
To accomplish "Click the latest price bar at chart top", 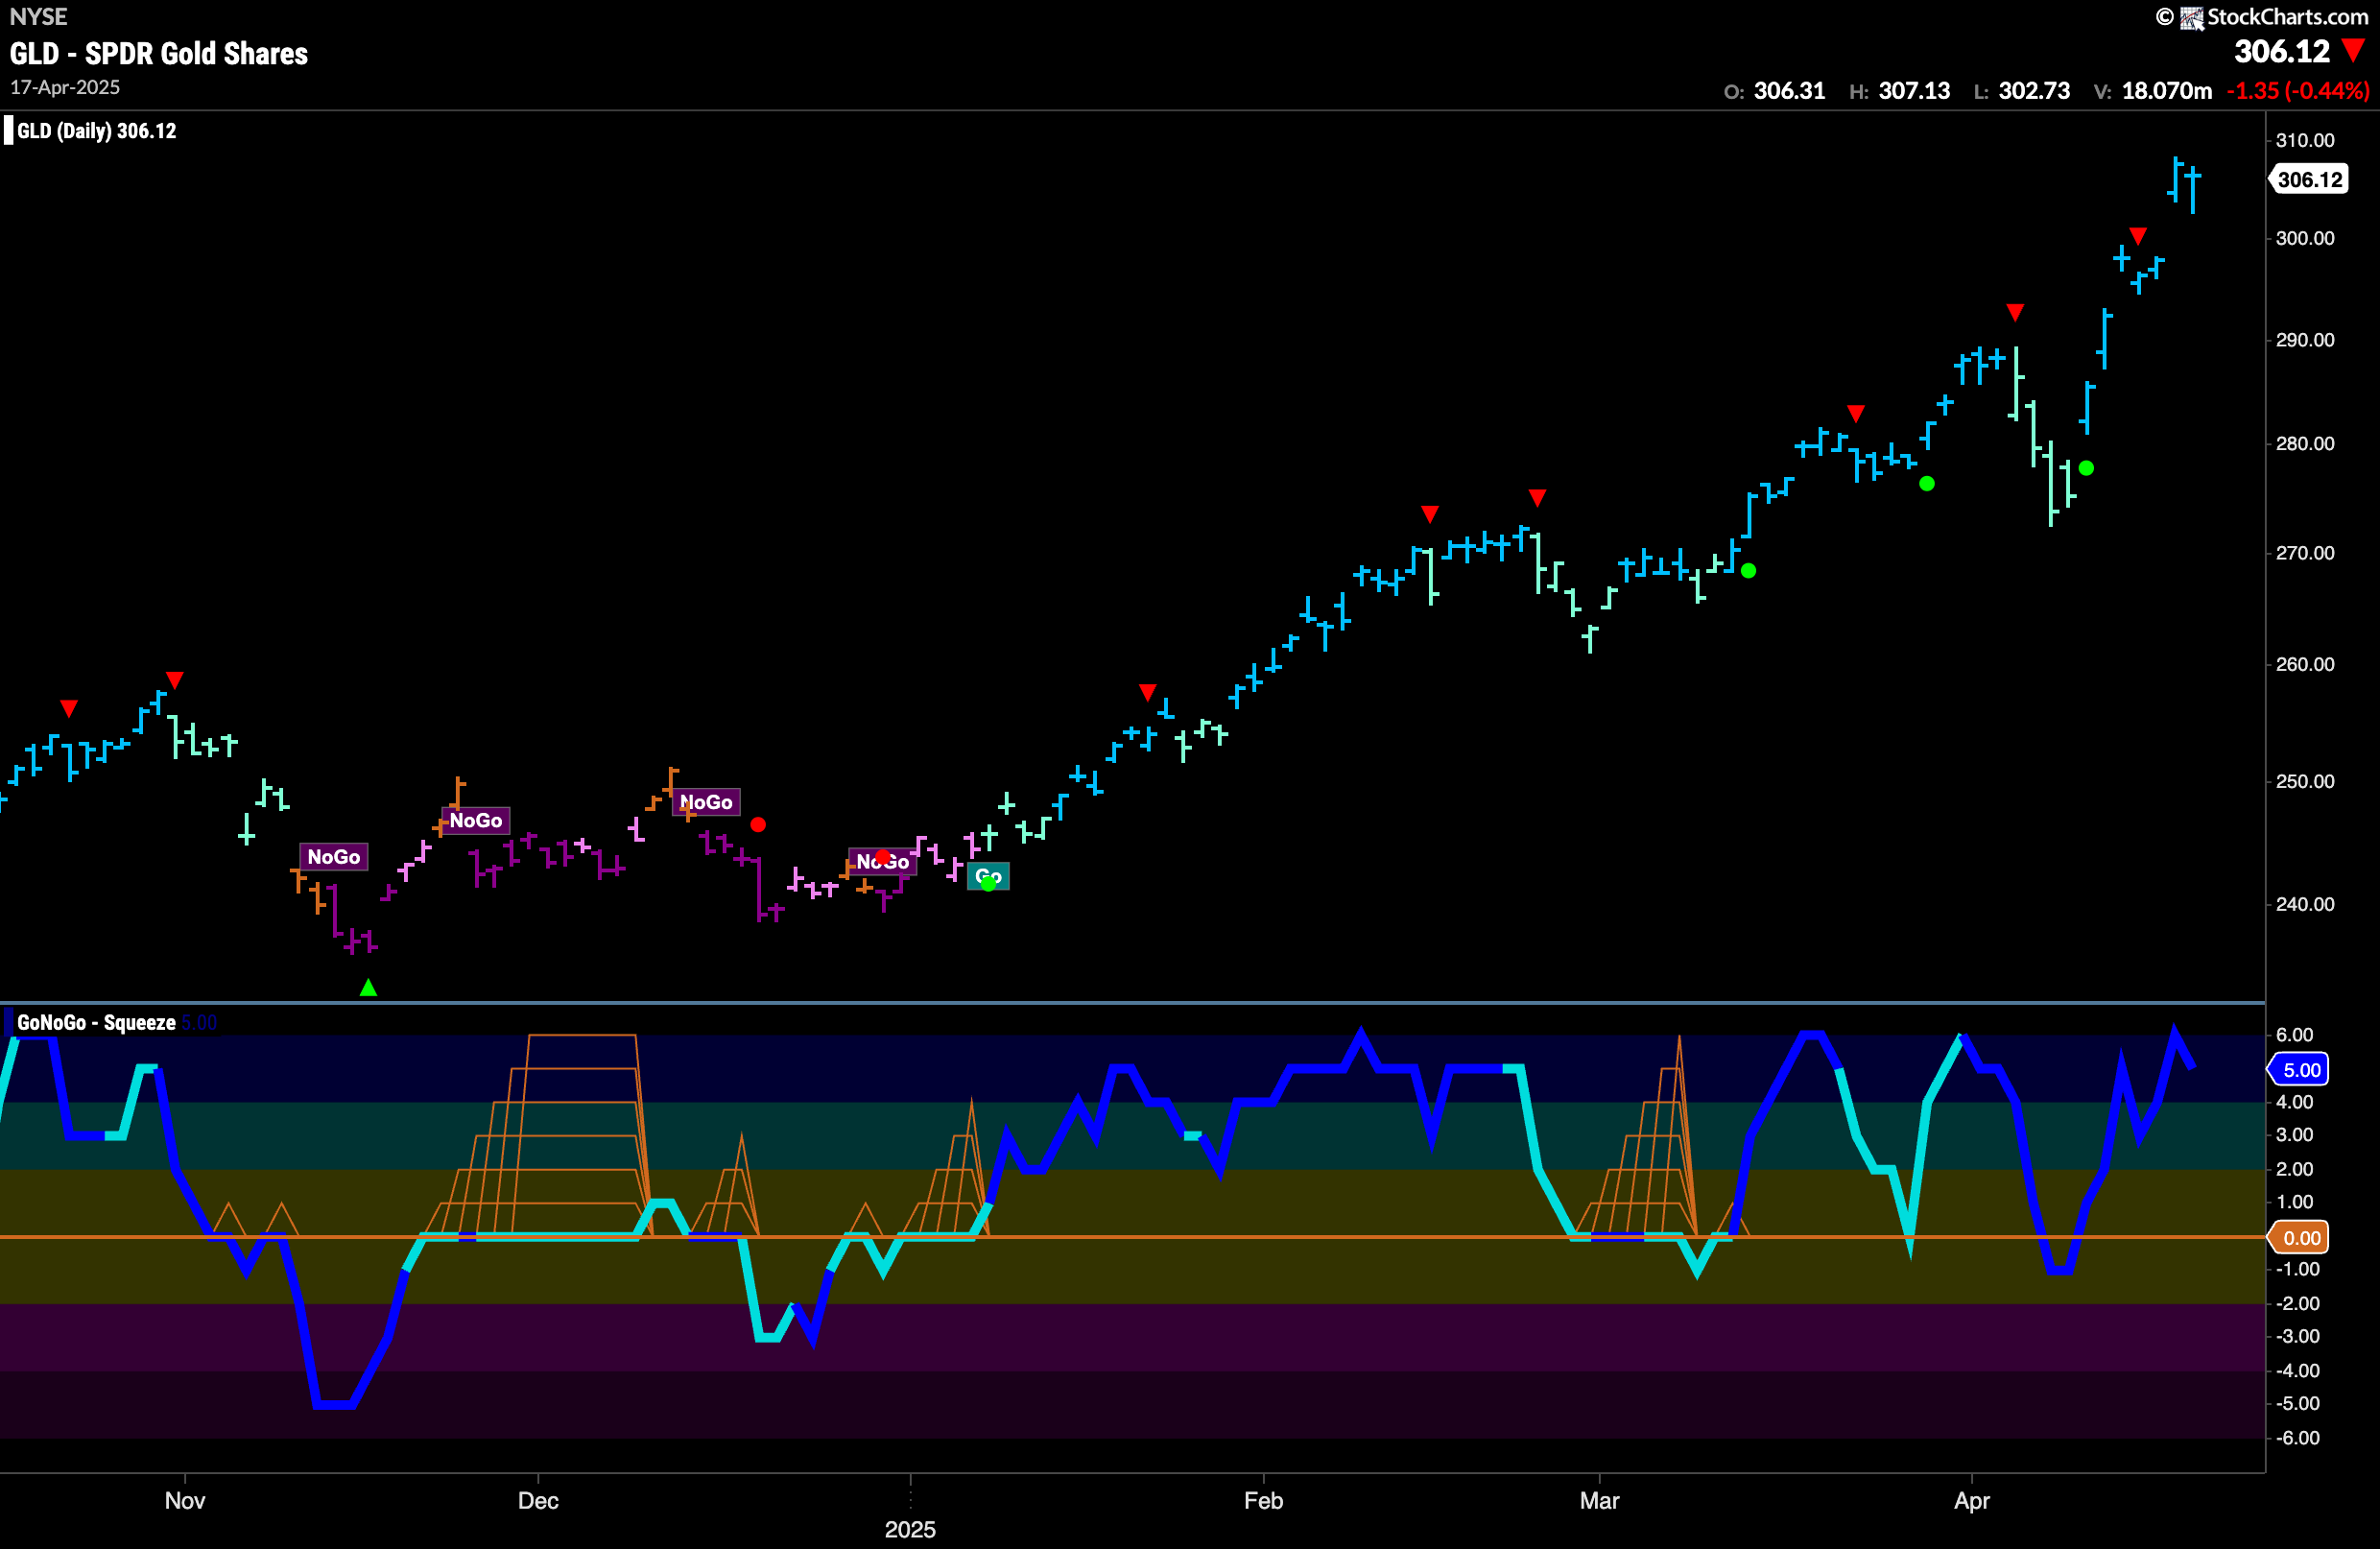I will tap(2193, 188).
